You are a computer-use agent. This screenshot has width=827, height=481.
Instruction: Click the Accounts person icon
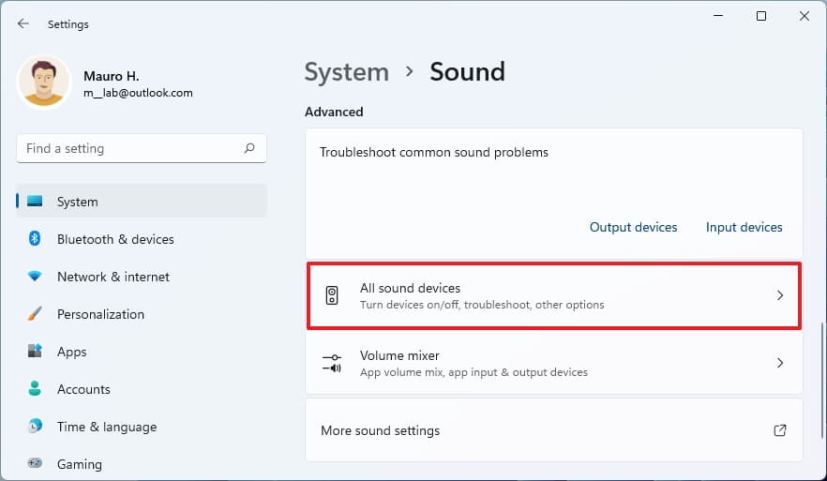35,389
